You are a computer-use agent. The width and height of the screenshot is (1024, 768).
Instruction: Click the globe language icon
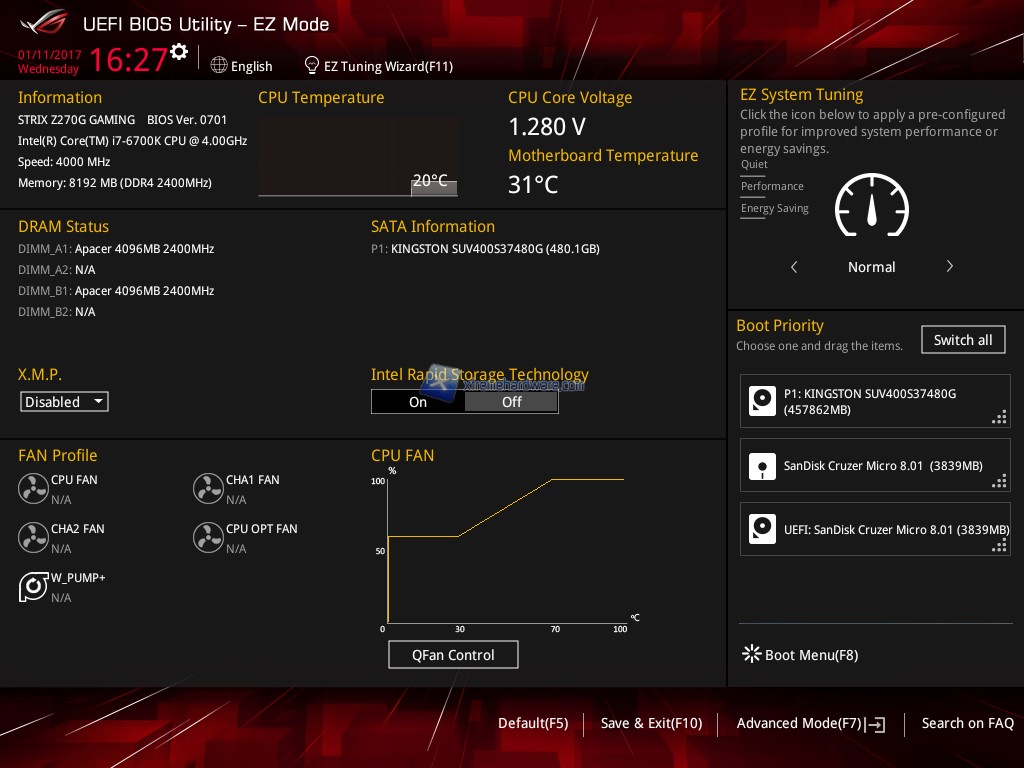(x=219, y=65)
